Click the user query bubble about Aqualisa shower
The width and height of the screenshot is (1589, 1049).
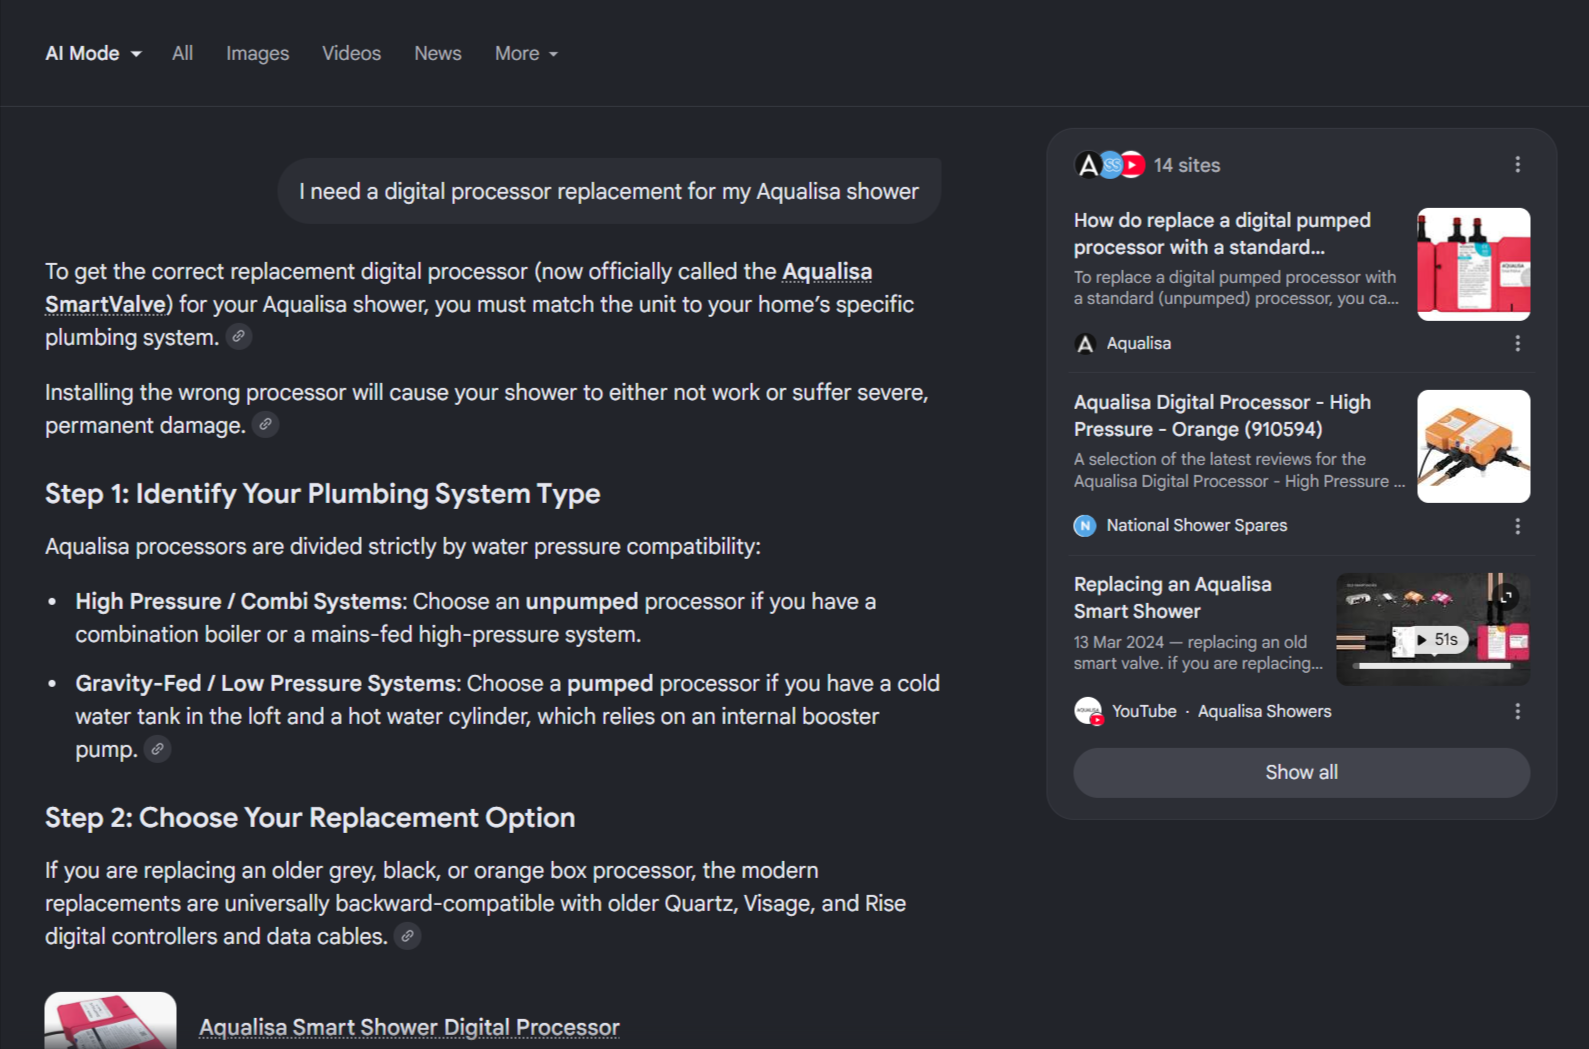[609, 191]
